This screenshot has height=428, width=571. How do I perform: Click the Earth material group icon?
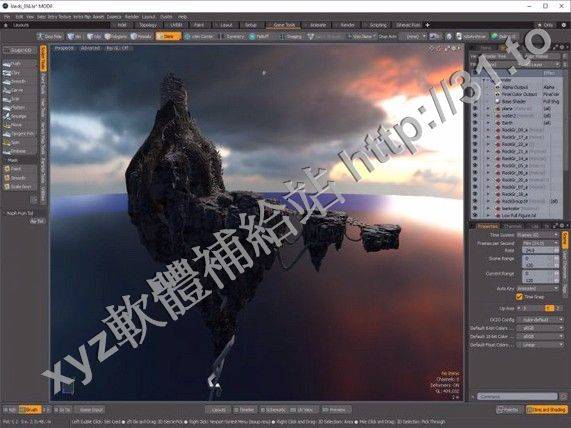[497, 123]
